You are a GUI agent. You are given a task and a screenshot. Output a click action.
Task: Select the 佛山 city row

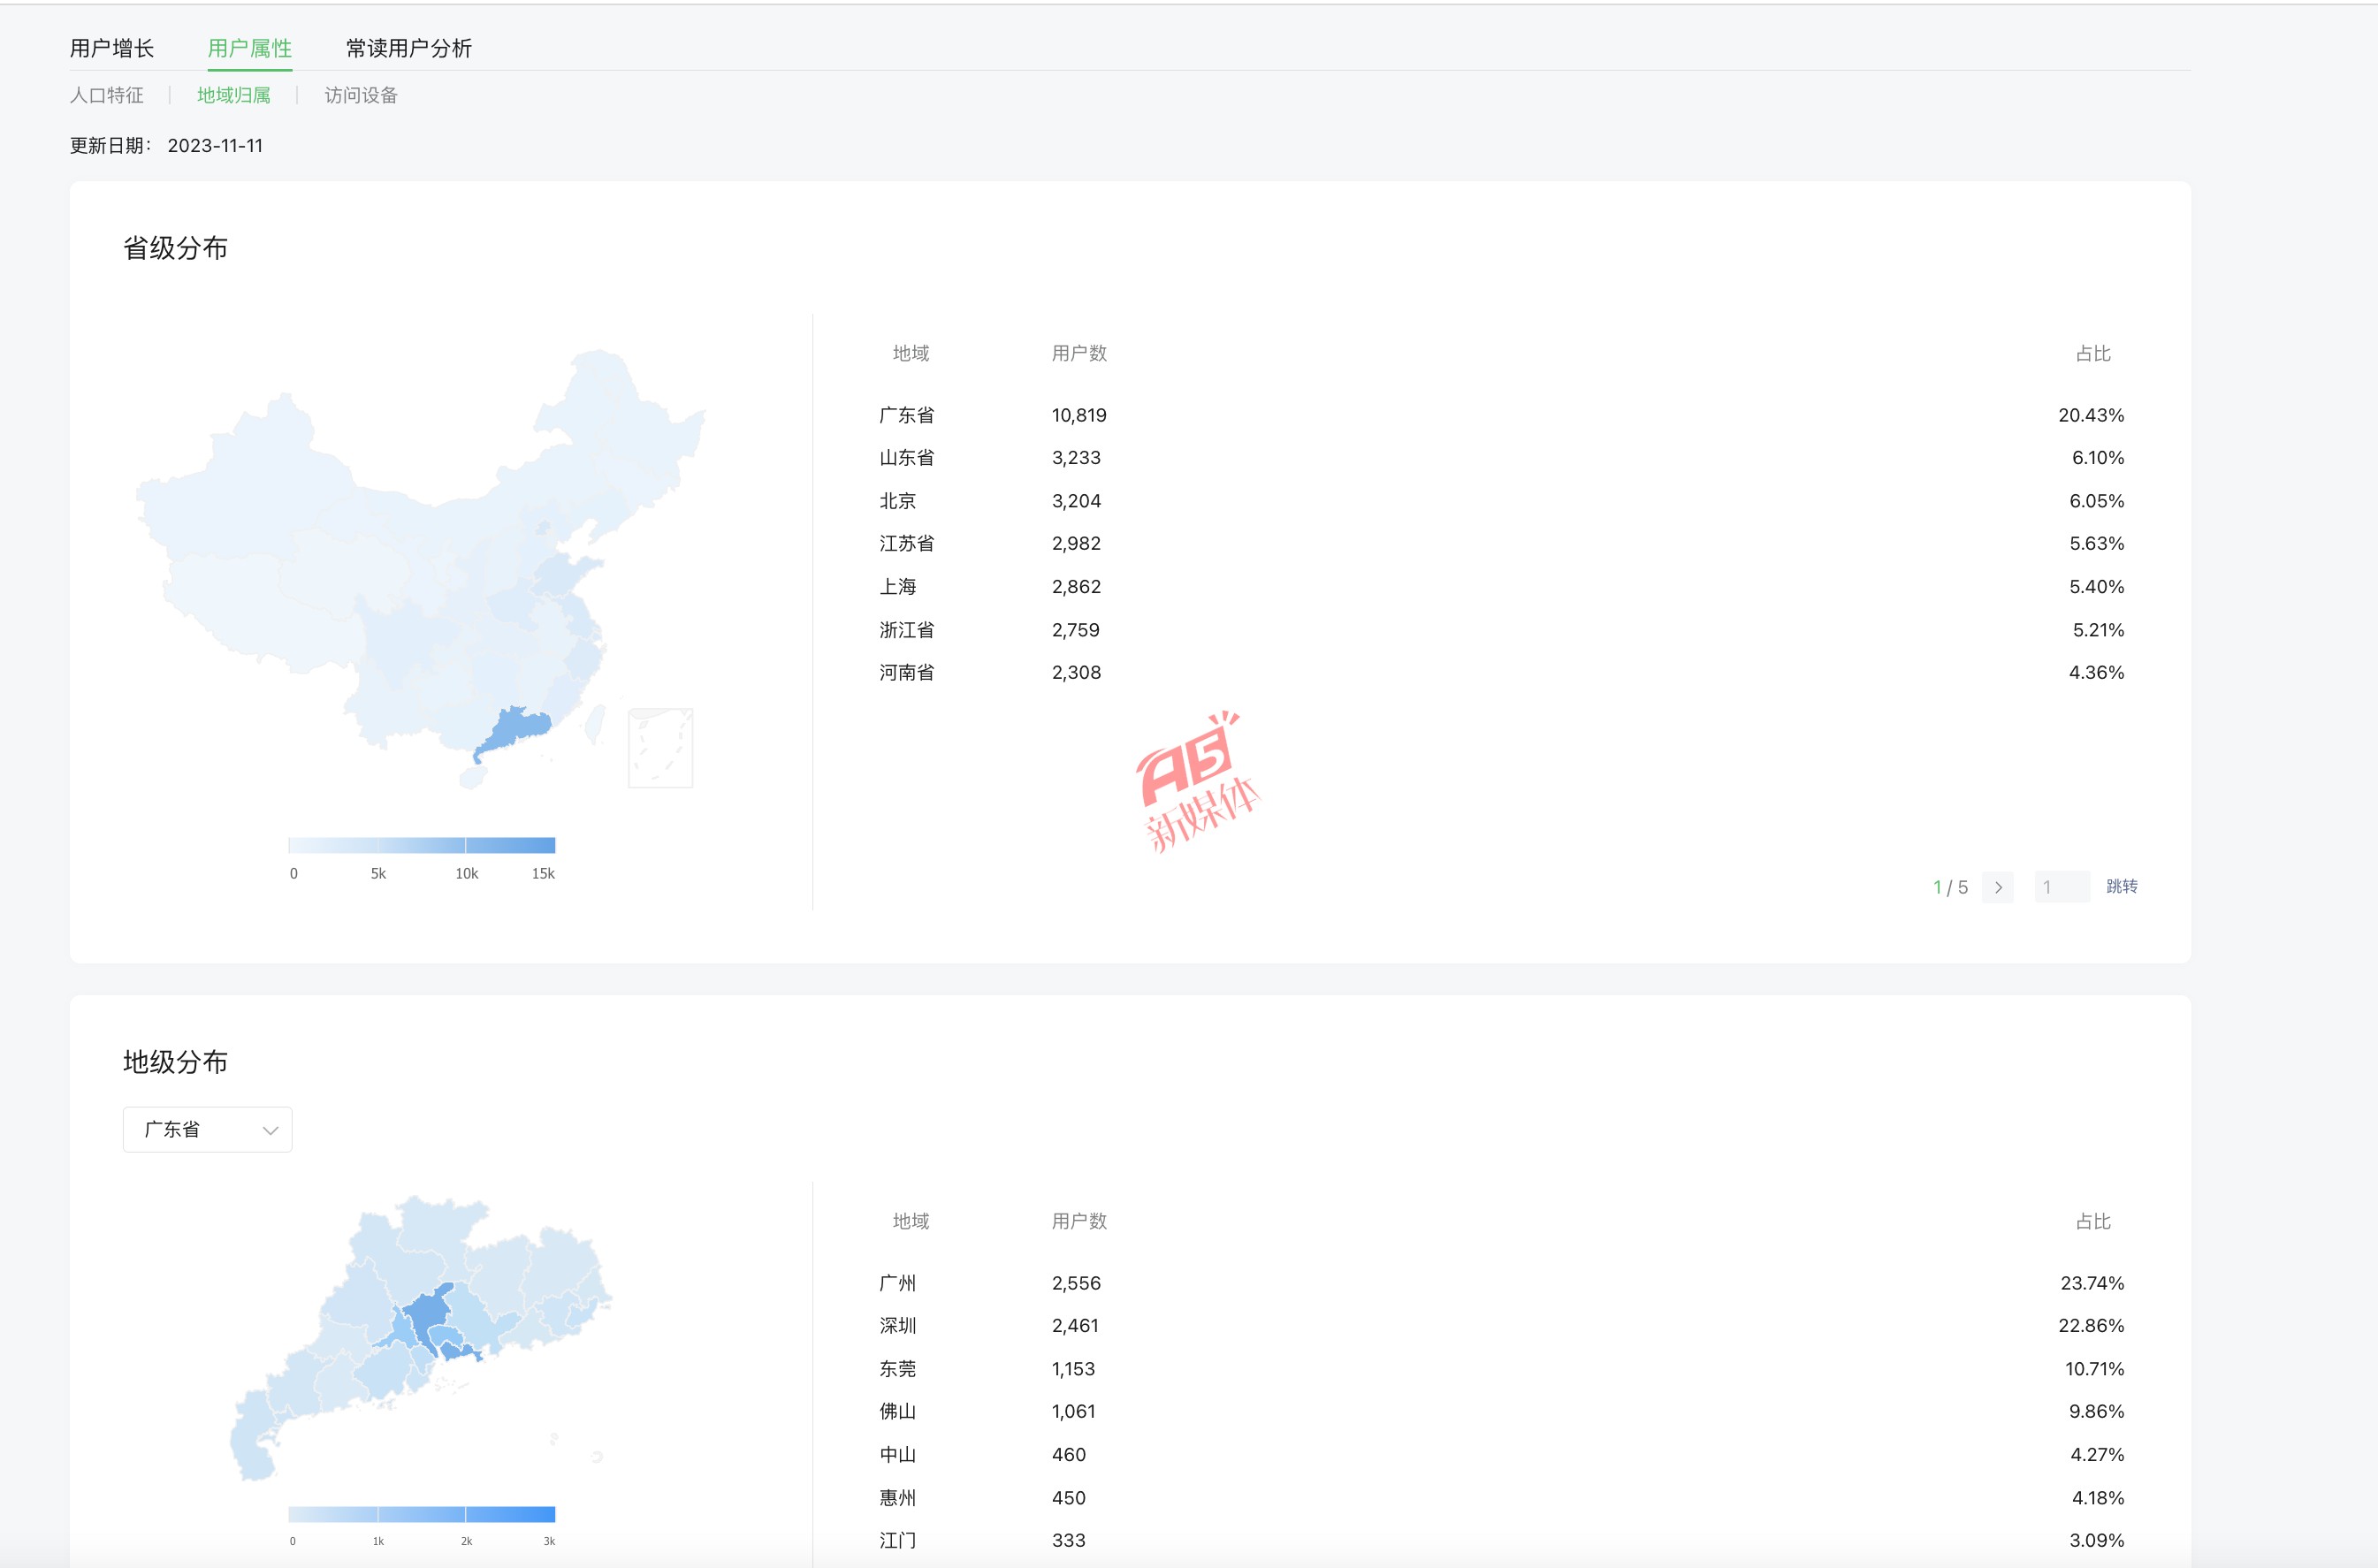[1501, 1412]
